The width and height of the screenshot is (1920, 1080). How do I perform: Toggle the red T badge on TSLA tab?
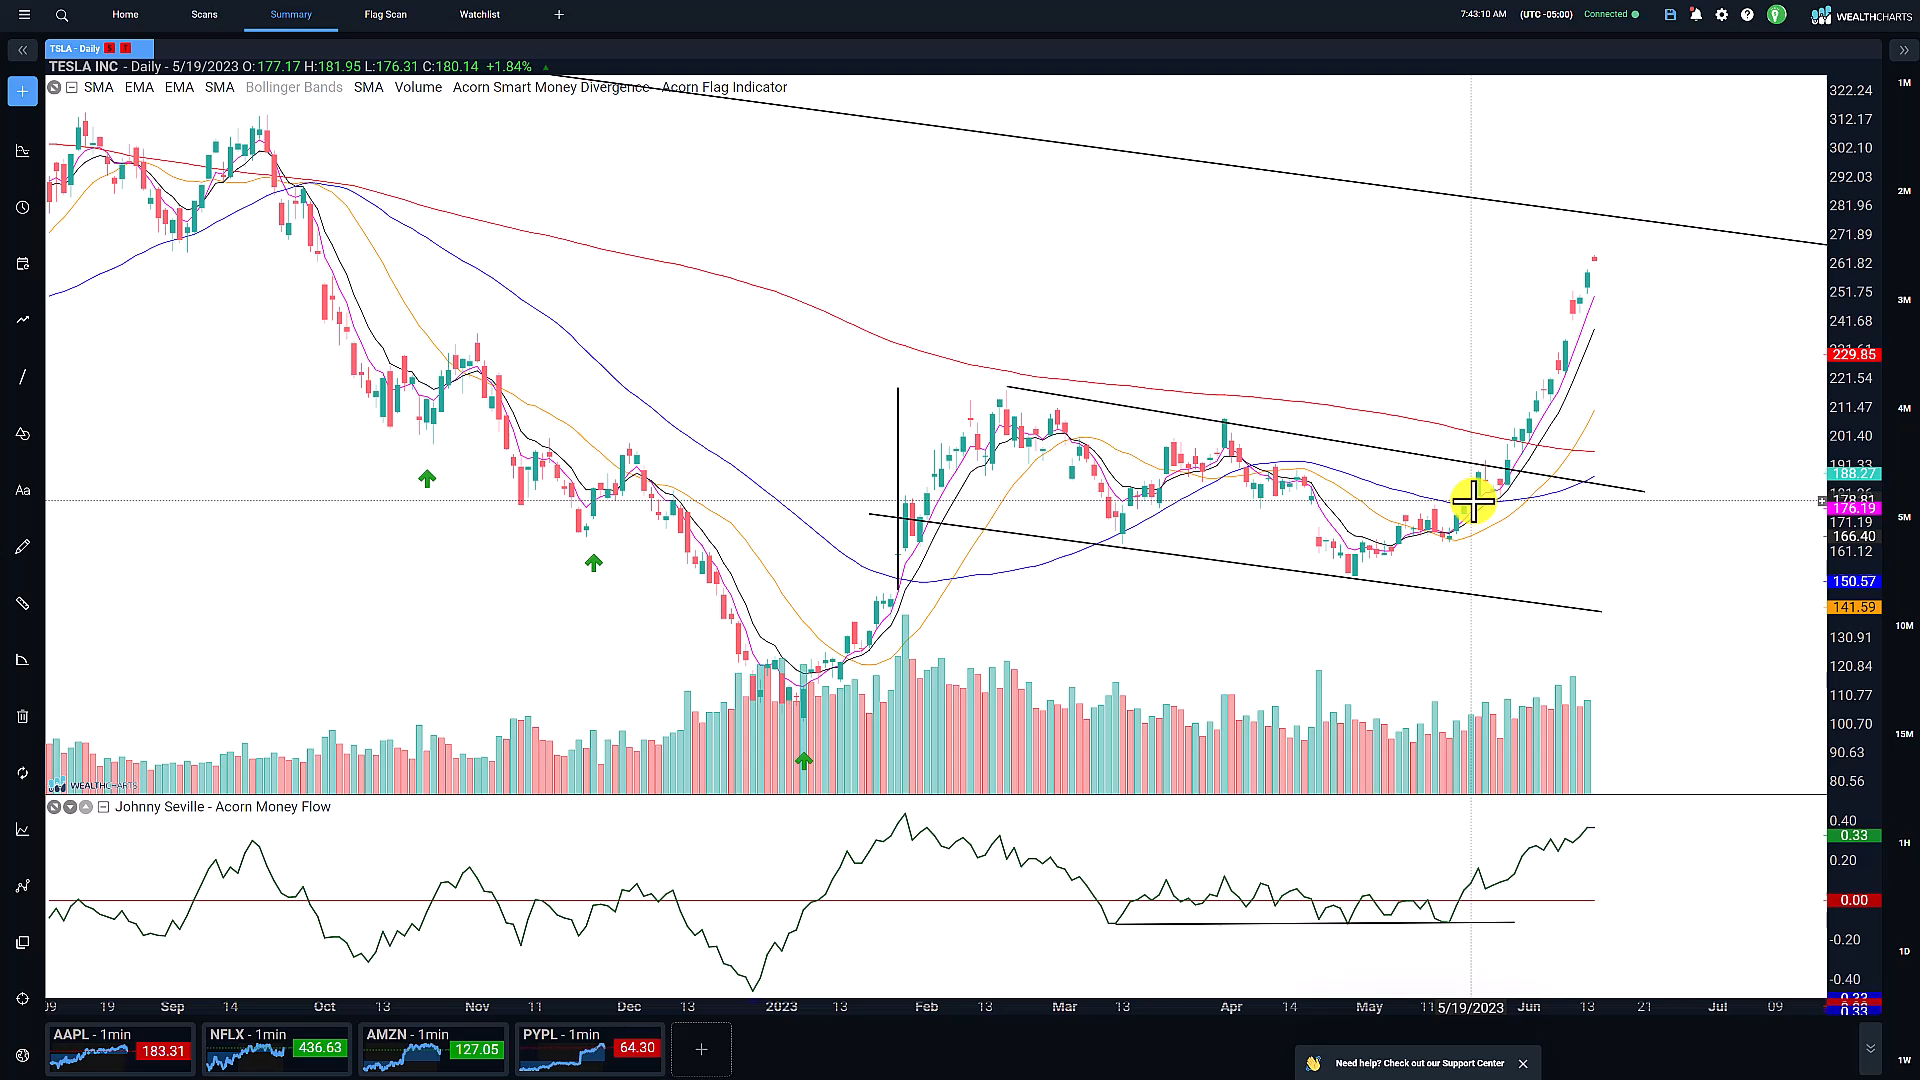click(126, 48)
